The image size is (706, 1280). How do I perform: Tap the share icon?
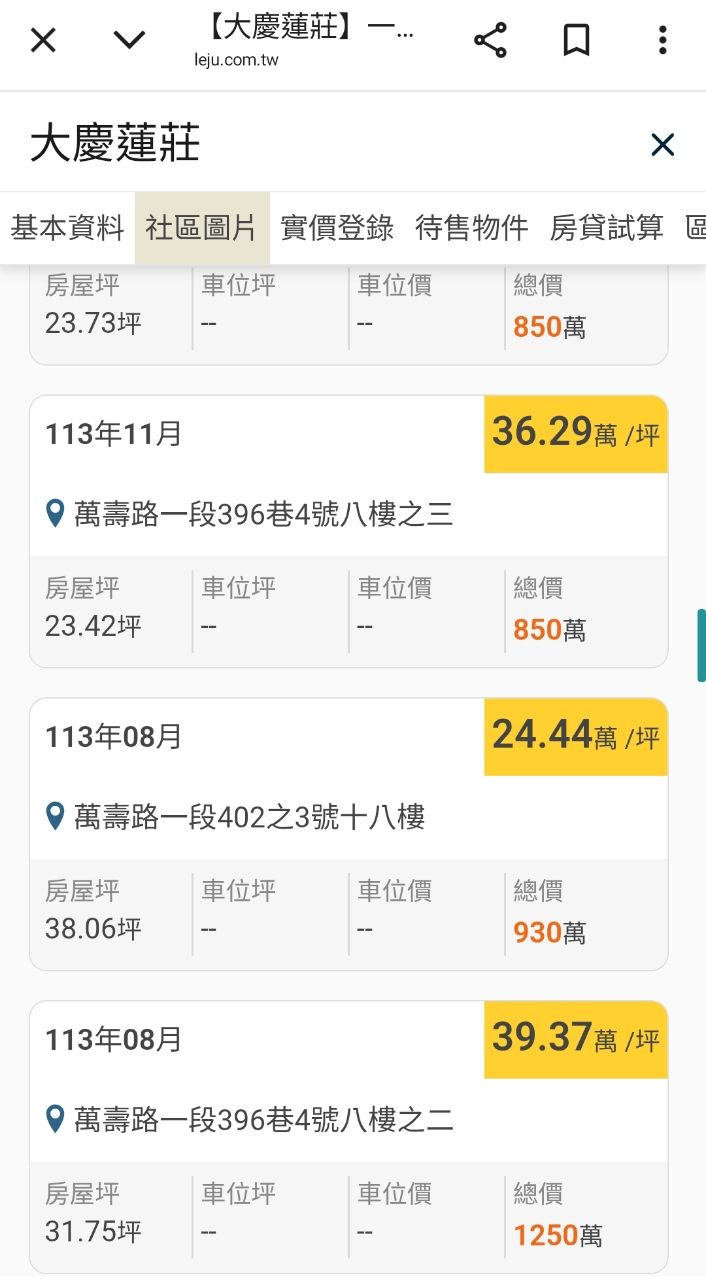pos(490,40)
